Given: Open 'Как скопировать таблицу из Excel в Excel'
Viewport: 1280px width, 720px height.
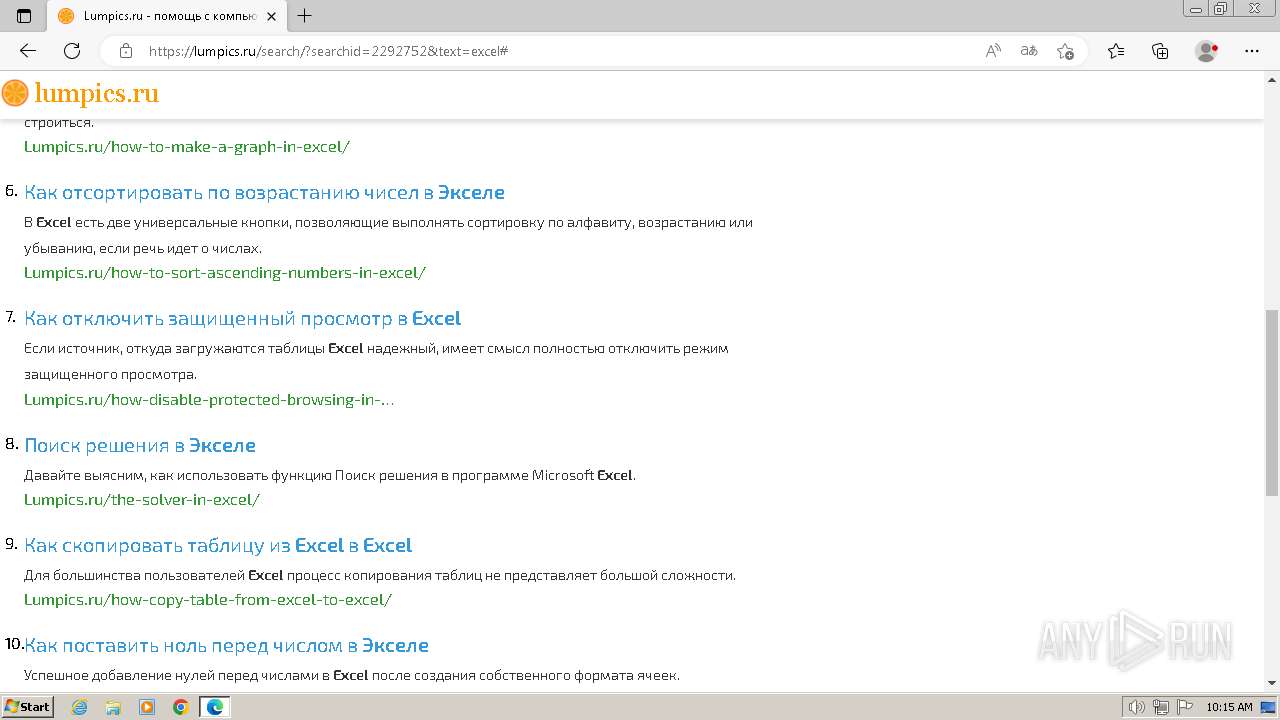Looking at the screenshot, I should coord(218,545).
